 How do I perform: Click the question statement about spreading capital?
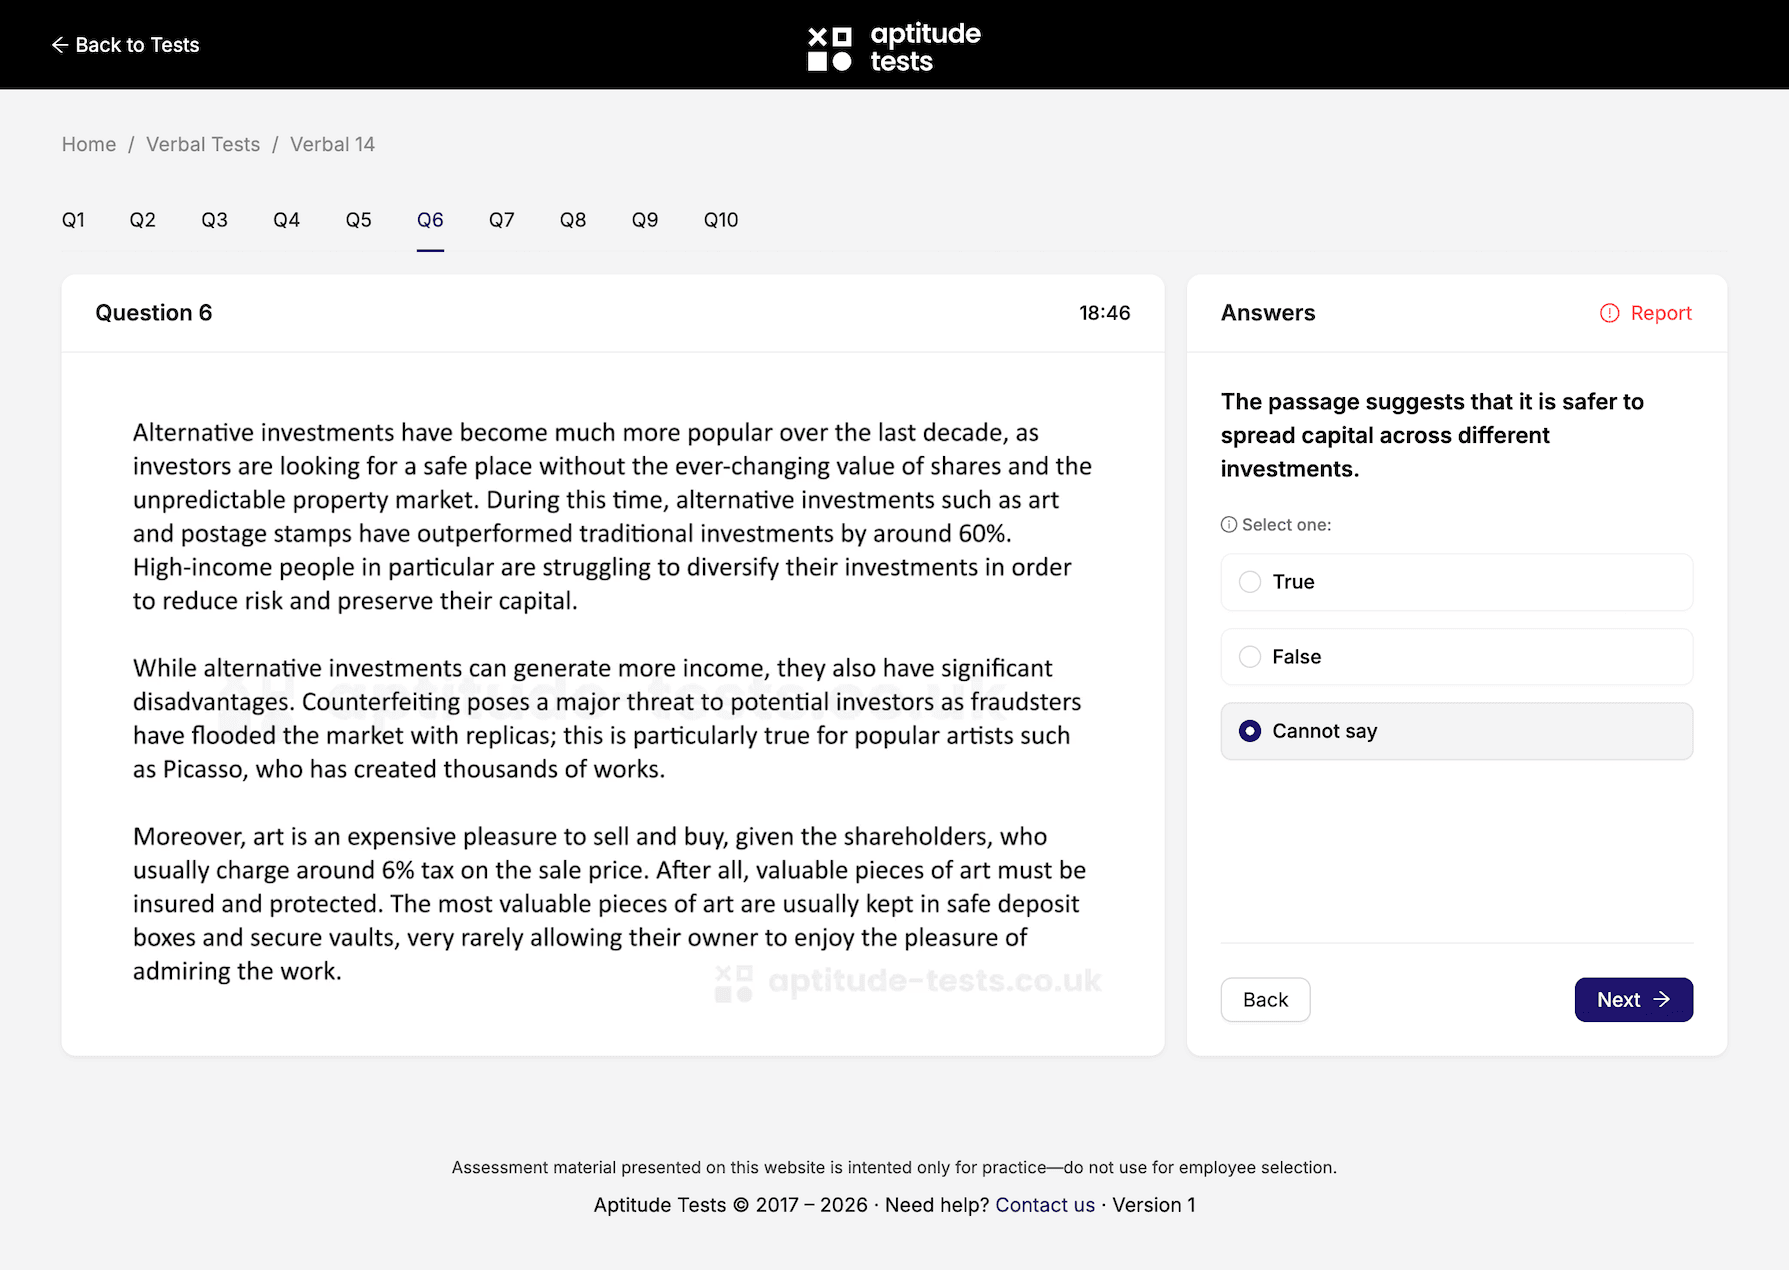point(1432,435)
